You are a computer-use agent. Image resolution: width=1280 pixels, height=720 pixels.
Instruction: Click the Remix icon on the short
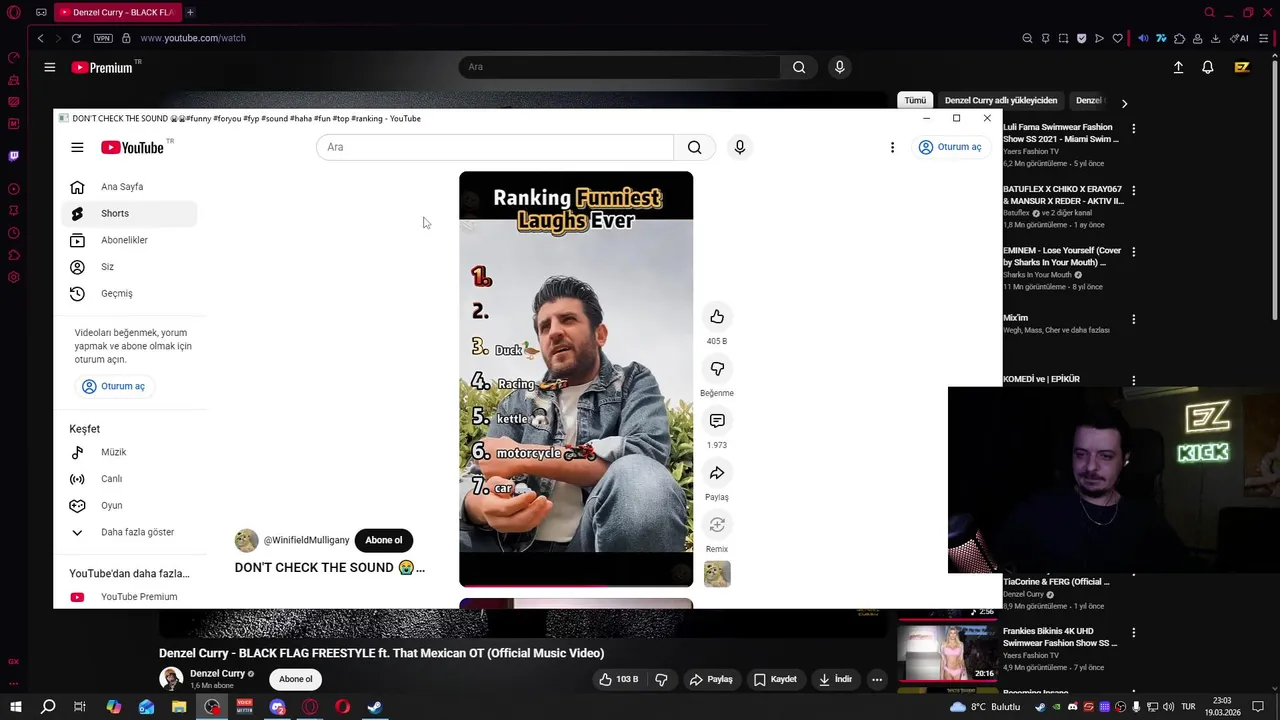point(717,525)
